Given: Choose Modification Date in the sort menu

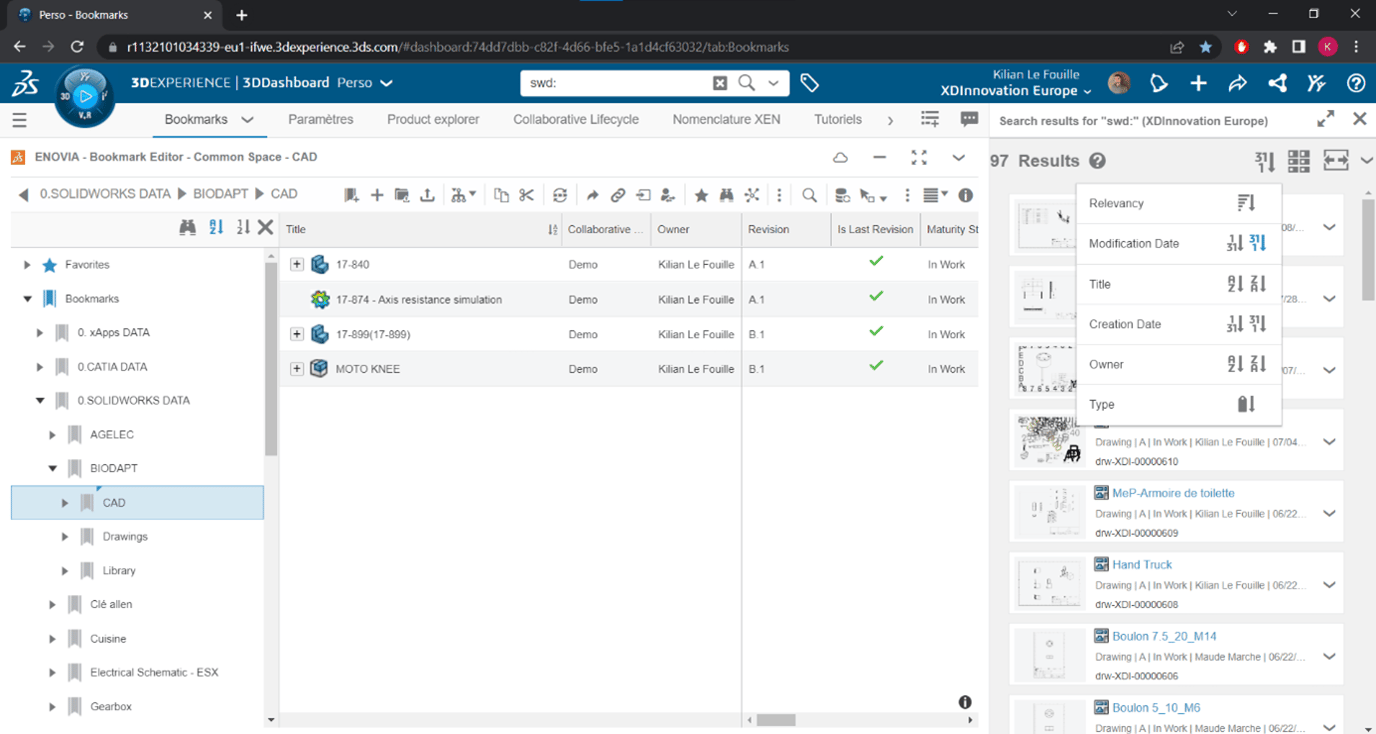Looking at the screenshot, I should [1133, 243].
